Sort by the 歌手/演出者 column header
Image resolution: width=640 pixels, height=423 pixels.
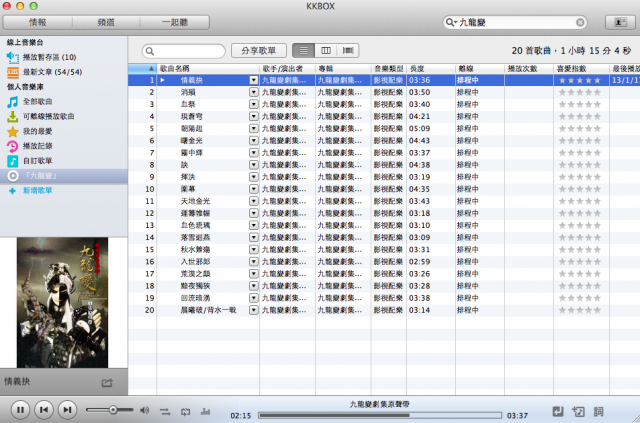[x=287, y=69]
